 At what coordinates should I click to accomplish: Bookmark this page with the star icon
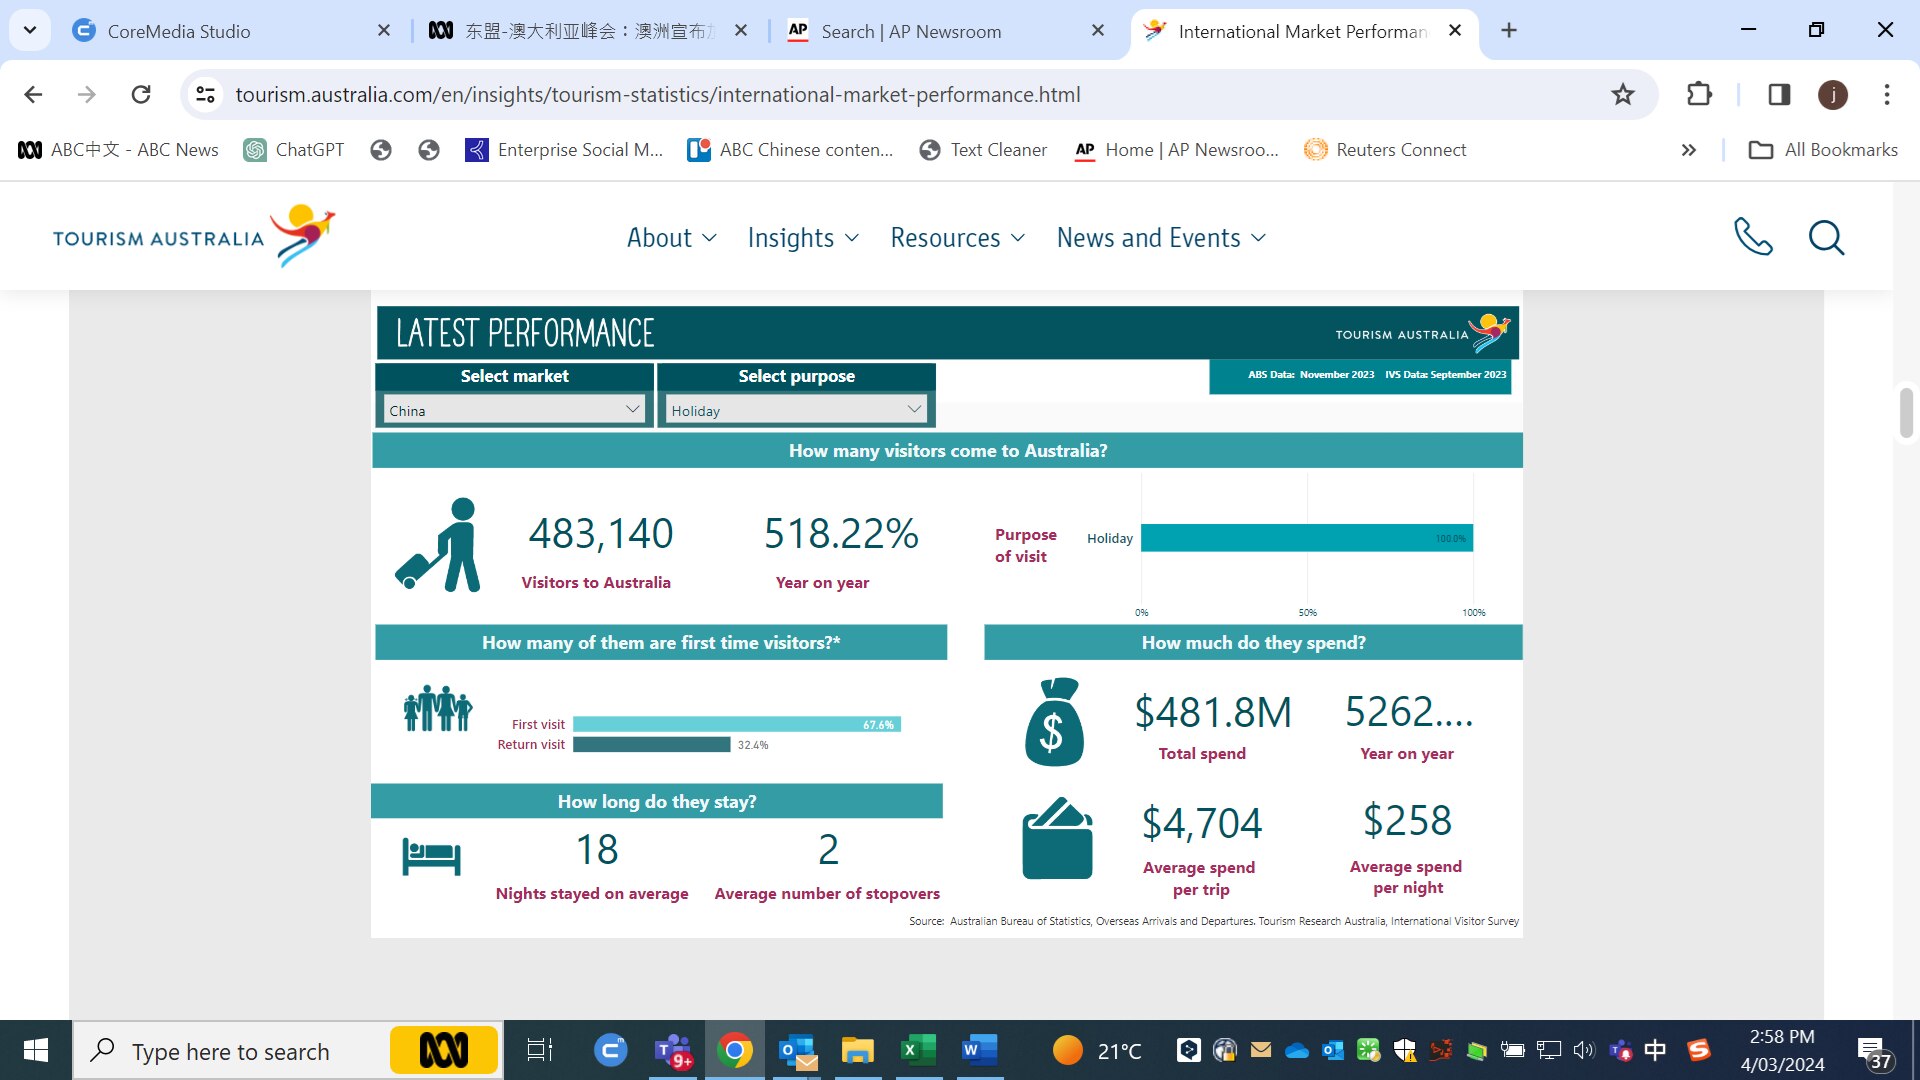[1622, 94]
